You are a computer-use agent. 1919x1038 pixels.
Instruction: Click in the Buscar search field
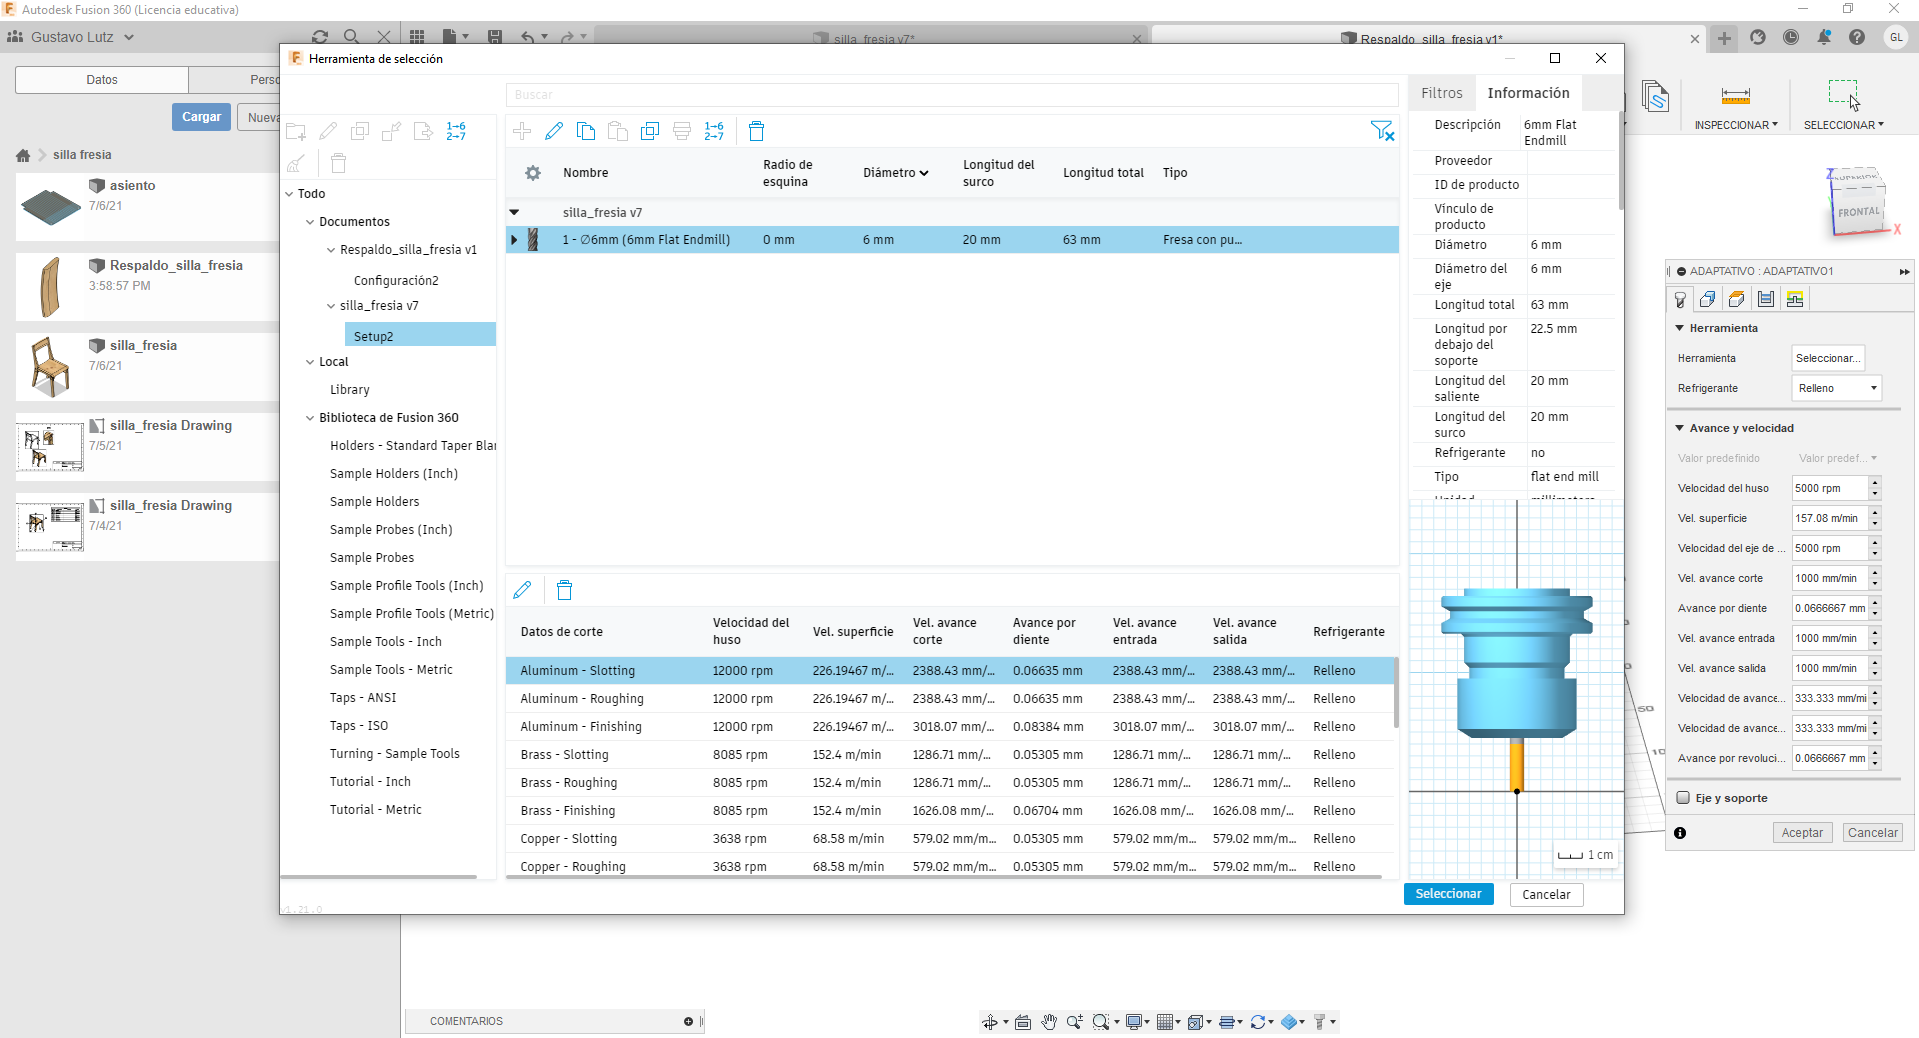pos(952,95)
